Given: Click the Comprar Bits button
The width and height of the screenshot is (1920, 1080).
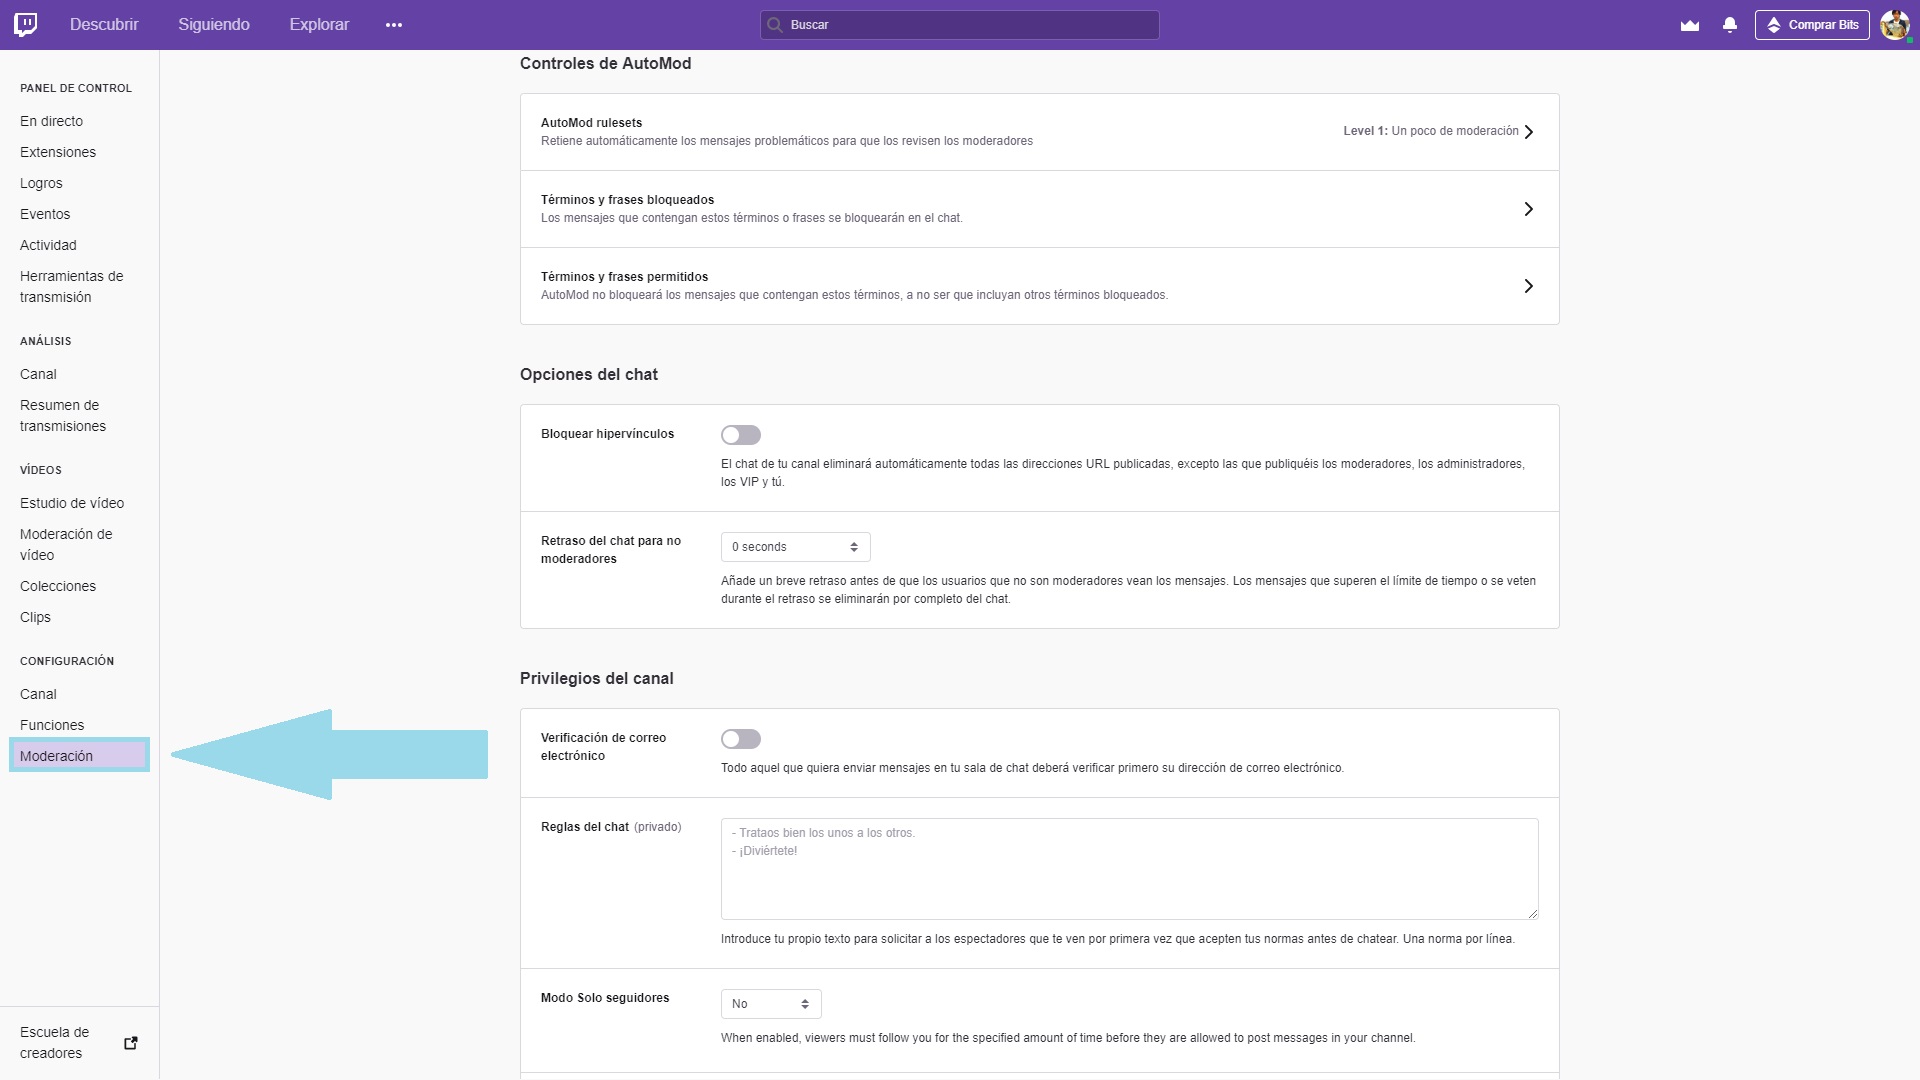Looking at the screenshot, I should click(1812, 25).
